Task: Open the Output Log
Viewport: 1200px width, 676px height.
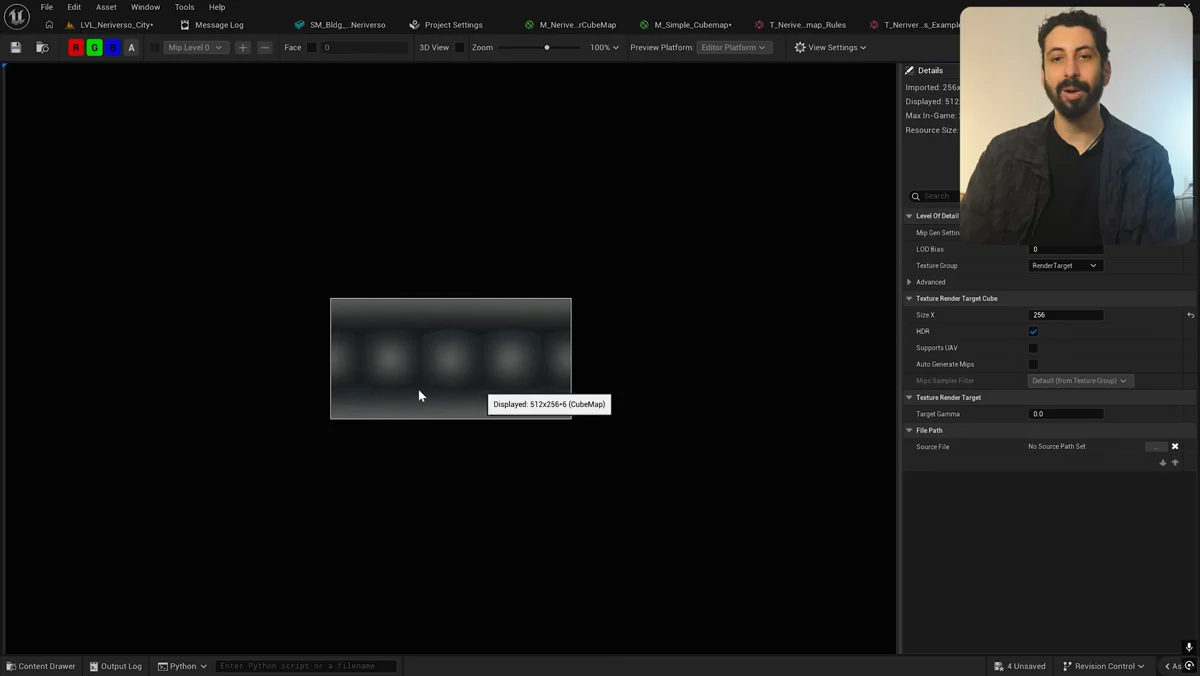Action: (x=116, y=666)
